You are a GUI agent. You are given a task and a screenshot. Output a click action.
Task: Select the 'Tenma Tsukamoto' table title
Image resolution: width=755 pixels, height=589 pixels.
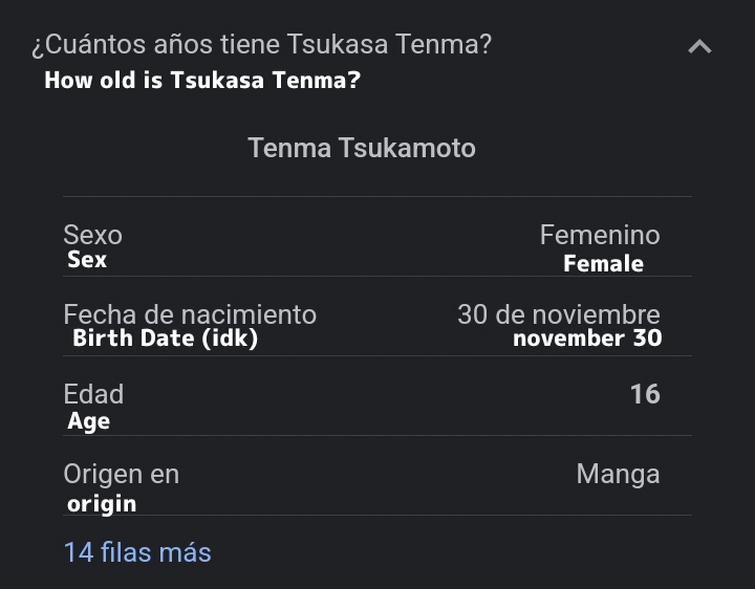pyautogui.click(x=362, y=147)
